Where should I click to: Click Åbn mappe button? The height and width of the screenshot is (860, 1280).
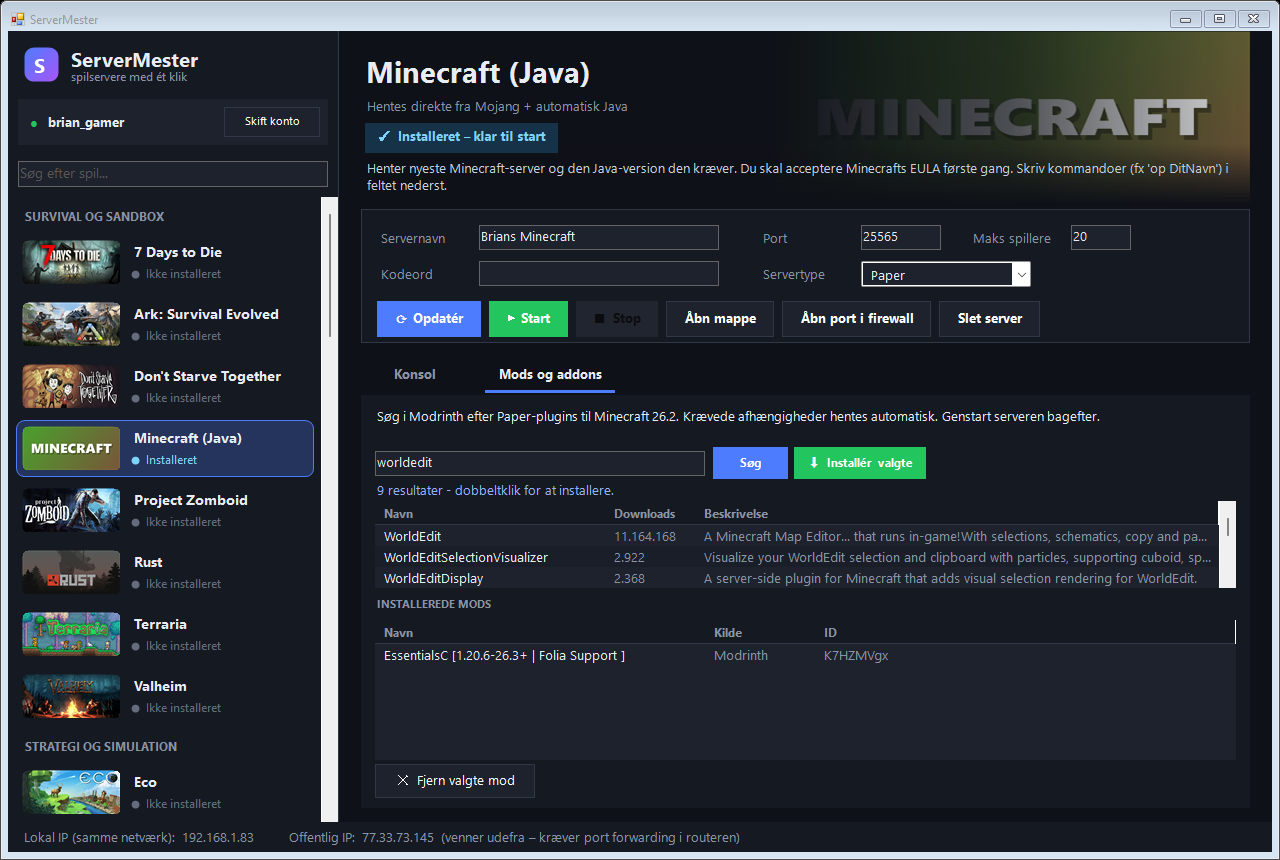coord(720,319)
